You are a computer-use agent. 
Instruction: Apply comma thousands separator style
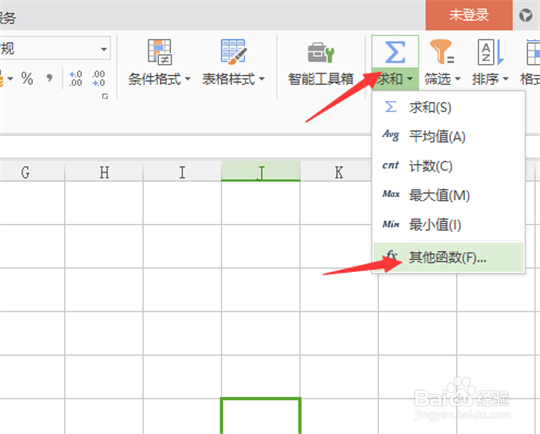tap(50, 78)
